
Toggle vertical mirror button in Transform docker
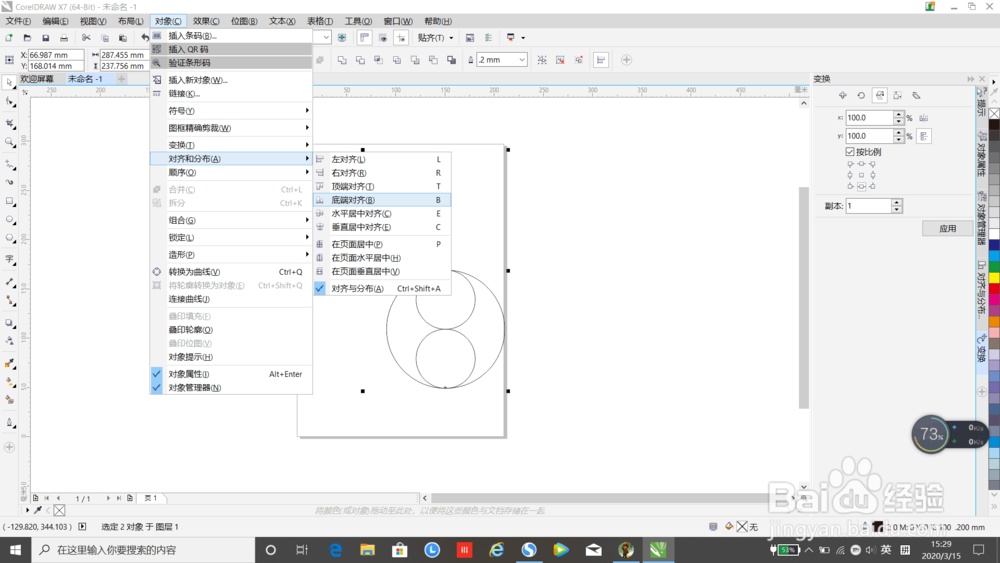point(923,136)
